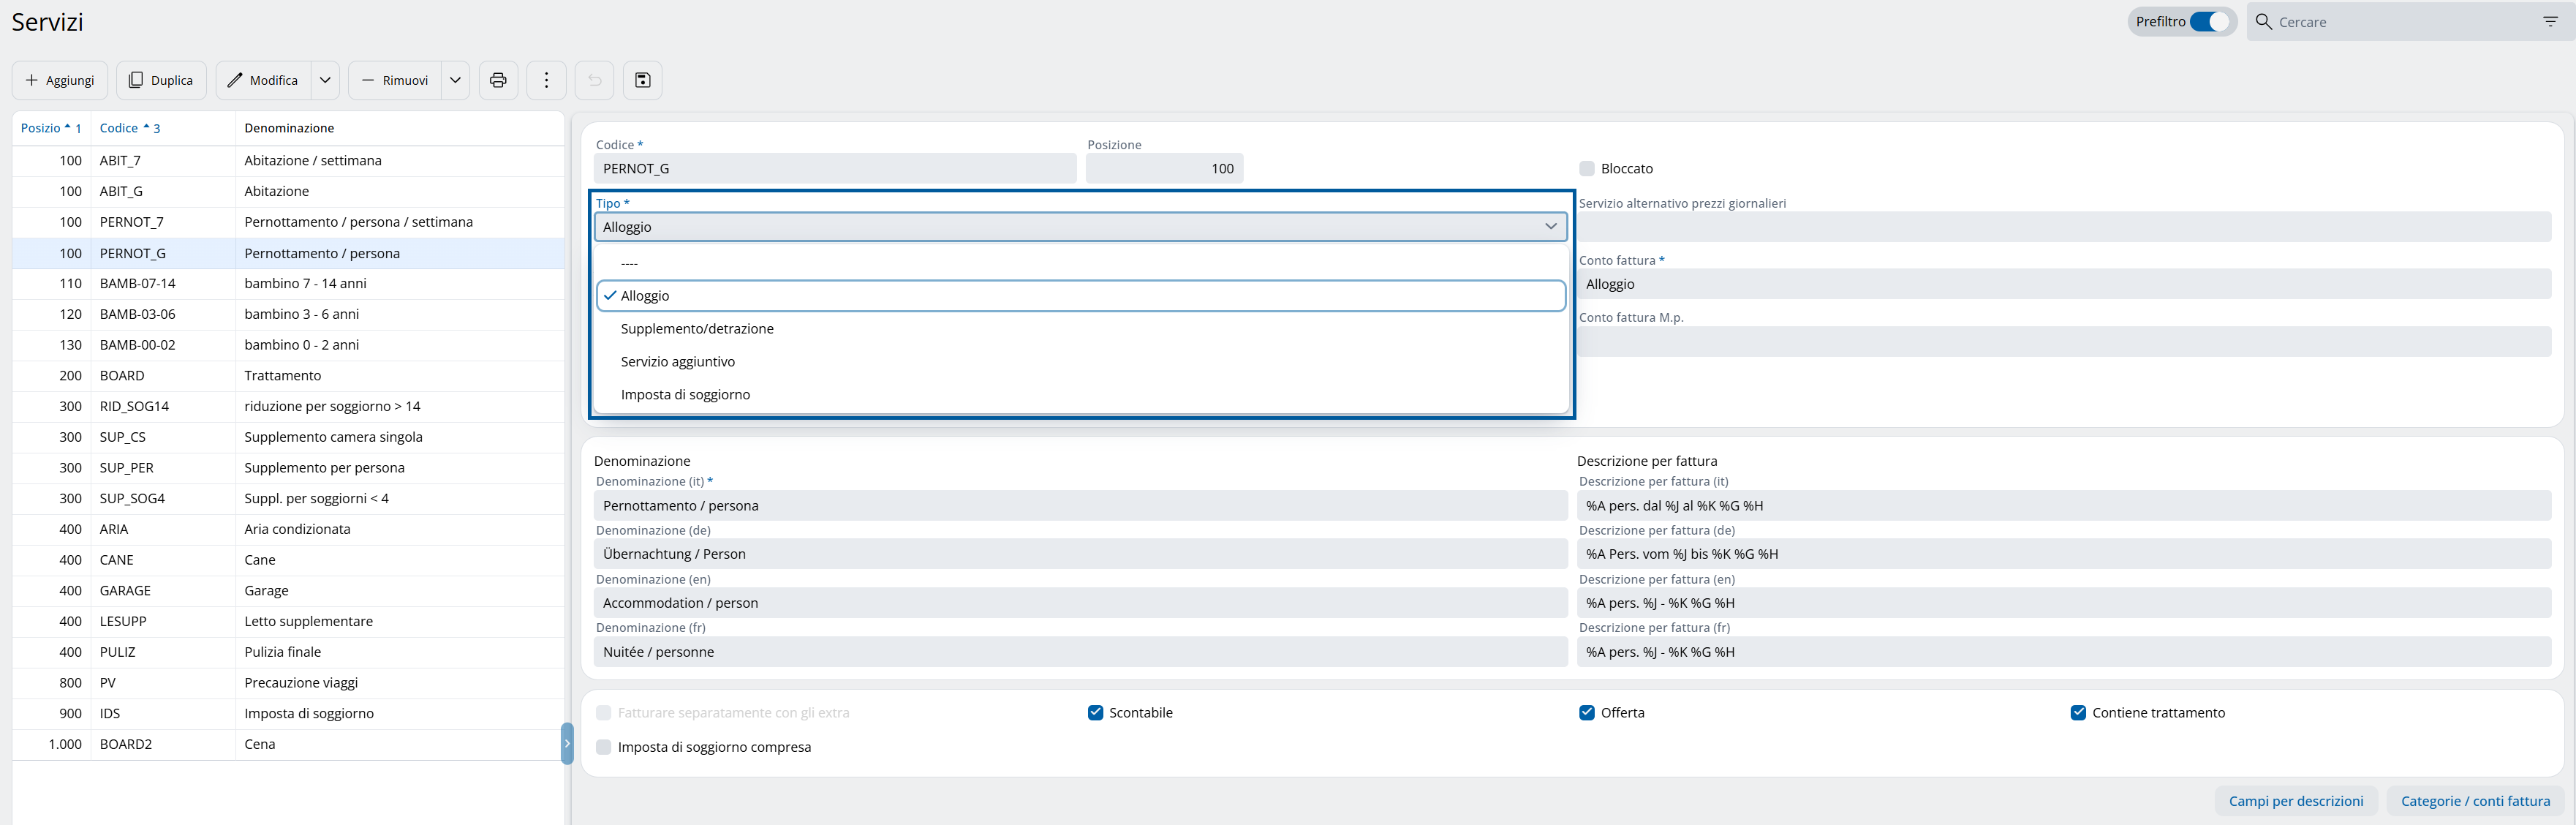Check the Bloccato checkbox
Image resolution: width=2576 pixels, height=825 pixels.
(x=1587, y=169)
